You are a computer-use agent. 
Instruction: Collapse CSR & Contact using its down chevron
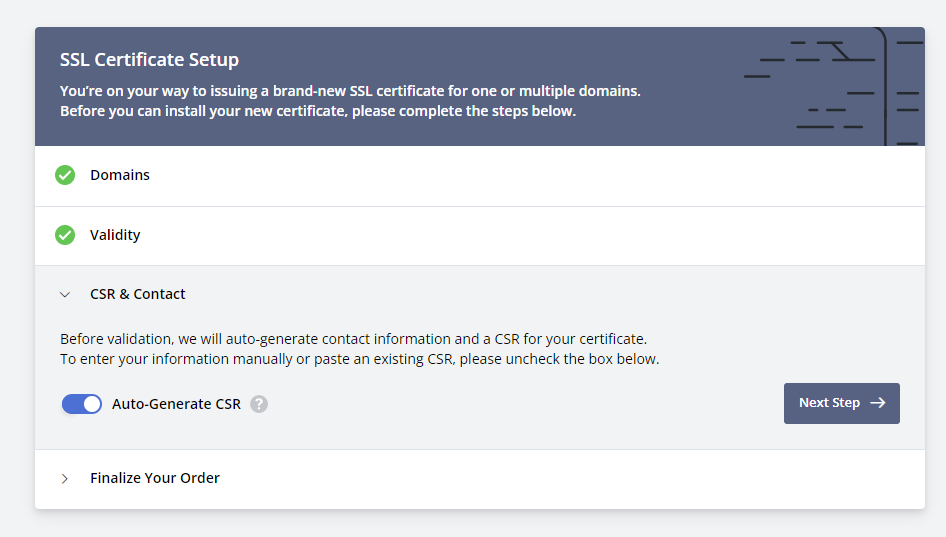pyautogui.click(x=65, y=295)
